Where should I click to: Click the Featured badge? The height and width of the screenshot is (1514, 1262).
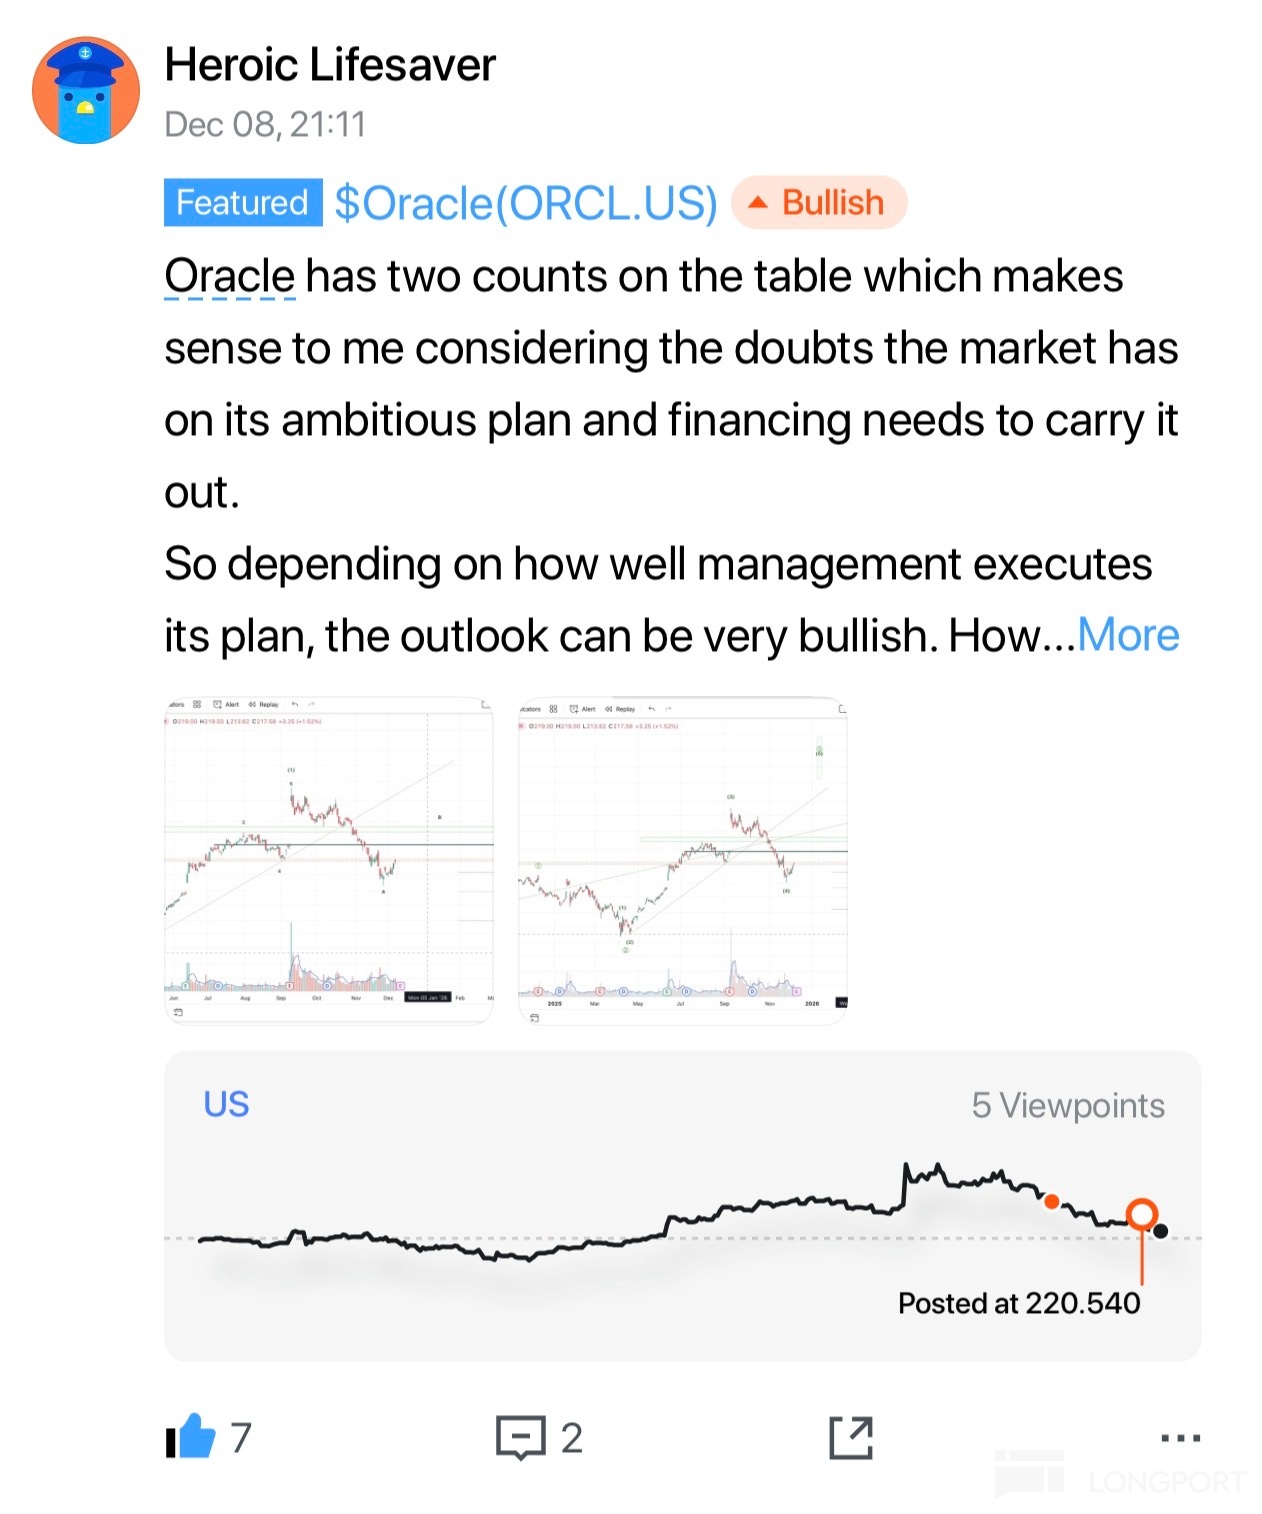pos(243,203)
